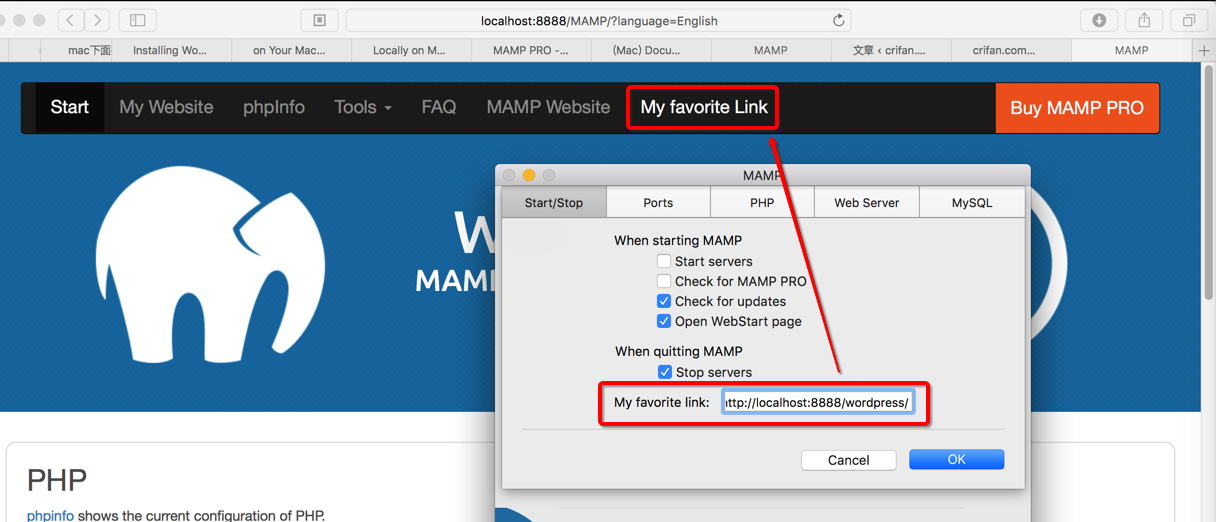Screen dimensions: 1216x522
Task: Switch to the 'Installing Wo...' browser tab
Action: (171, 50)
